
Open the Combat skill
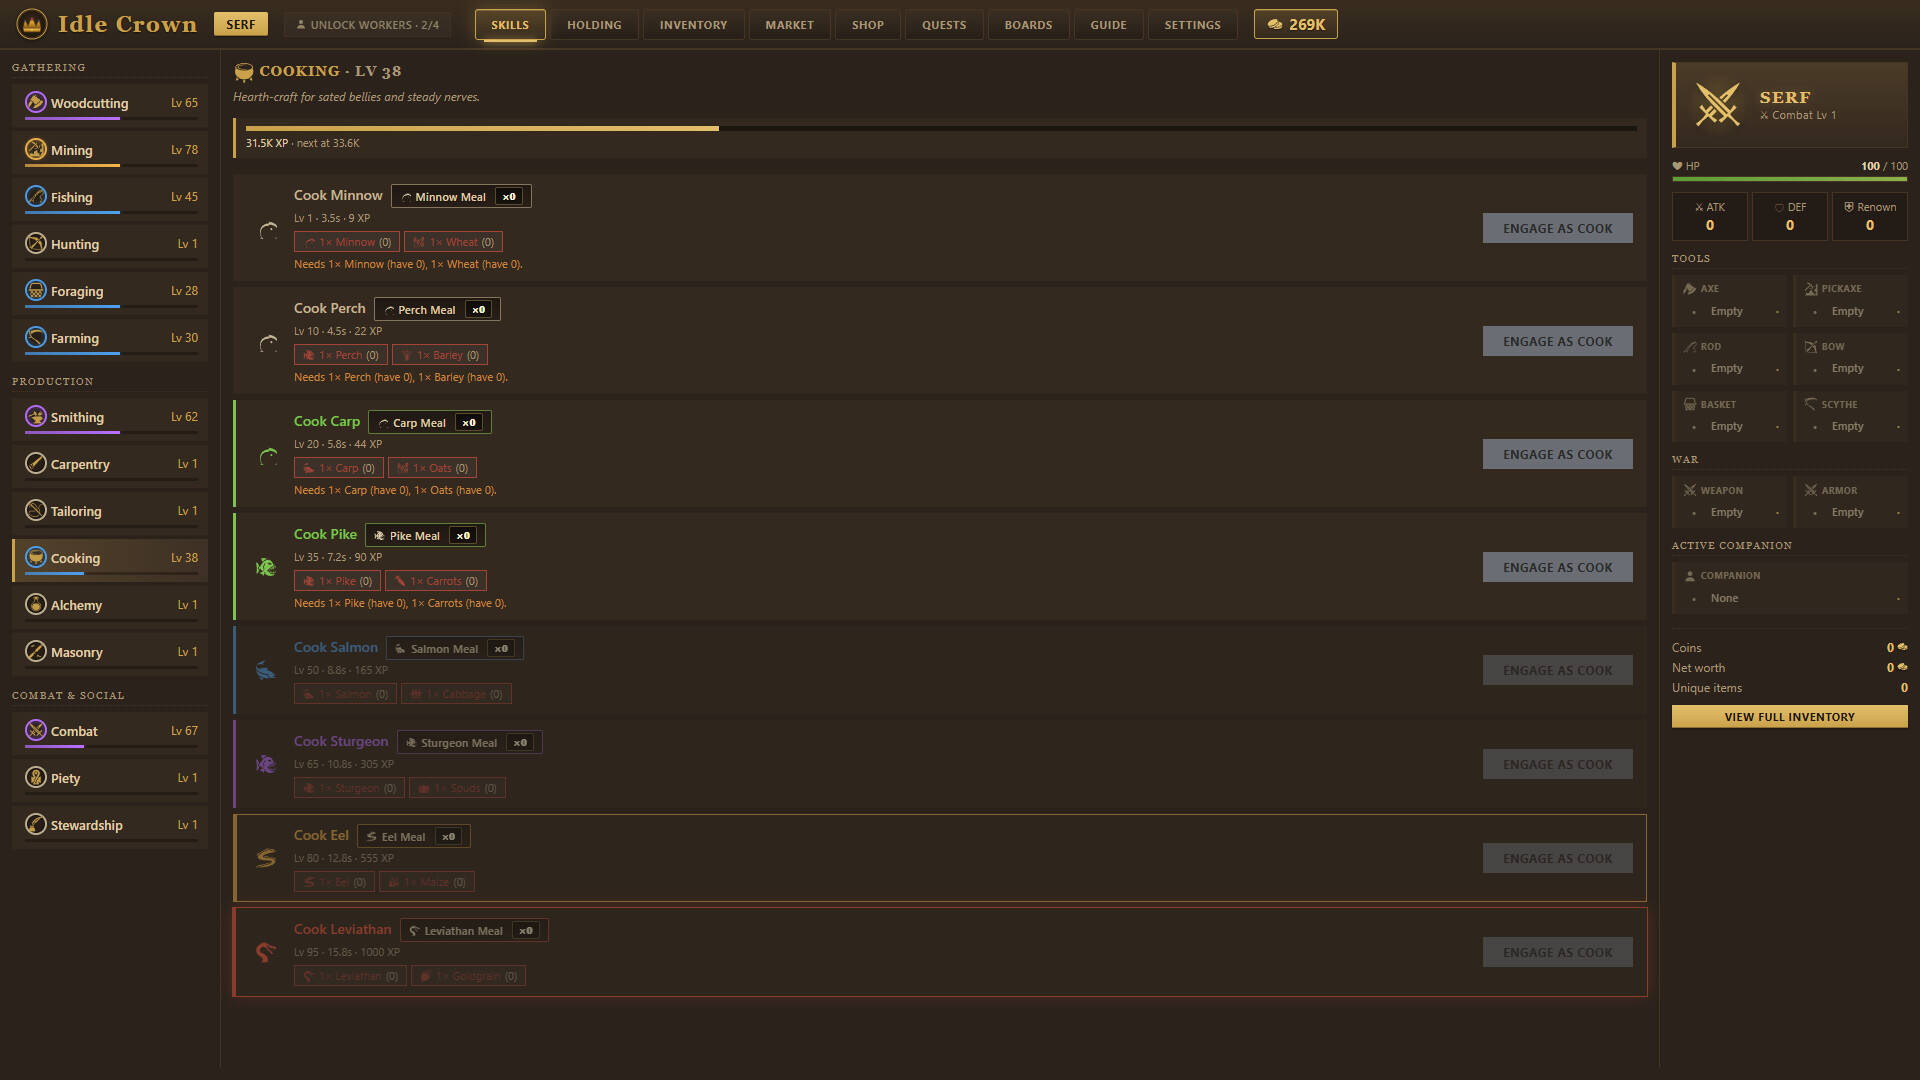pyautogui.click(x=110, y=731)
